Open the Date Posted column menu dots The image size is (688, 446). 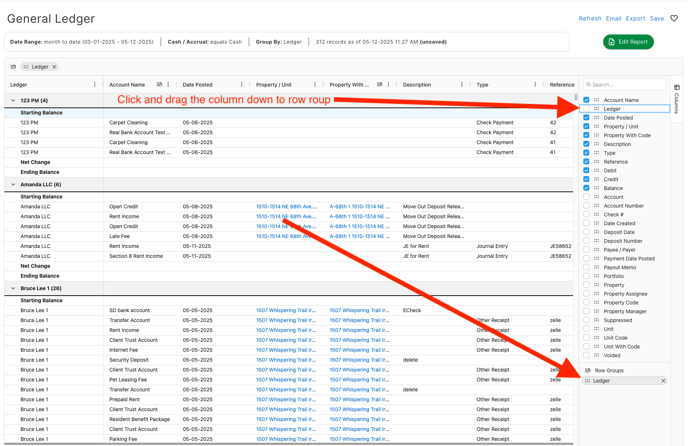(x=242, y=85)
